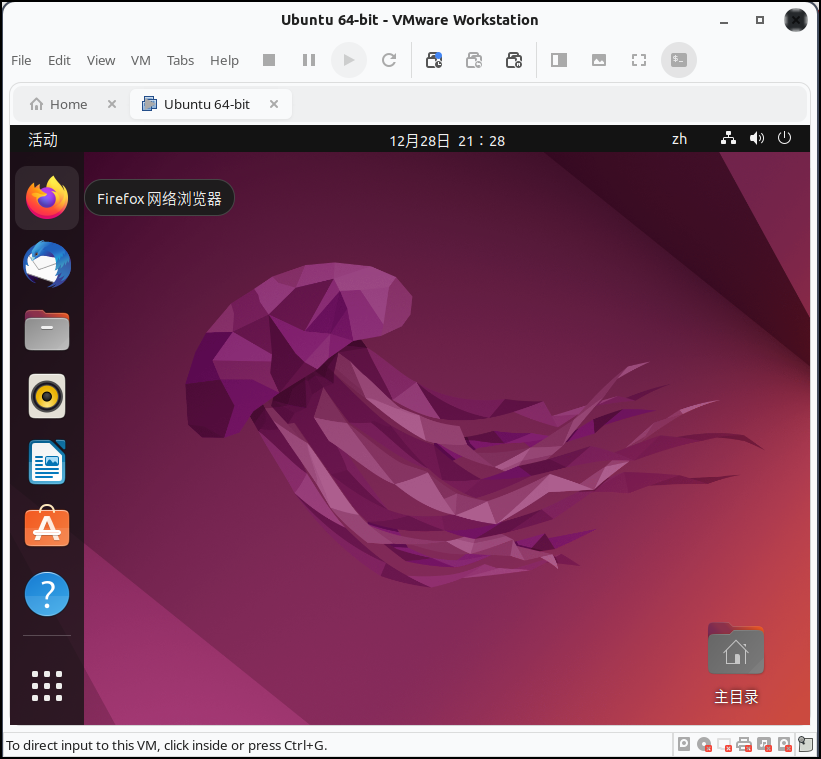The height and width of the screenshot is (759, 821).
Task: Click the network adapter status icon
Action: (x=724, y=744)
